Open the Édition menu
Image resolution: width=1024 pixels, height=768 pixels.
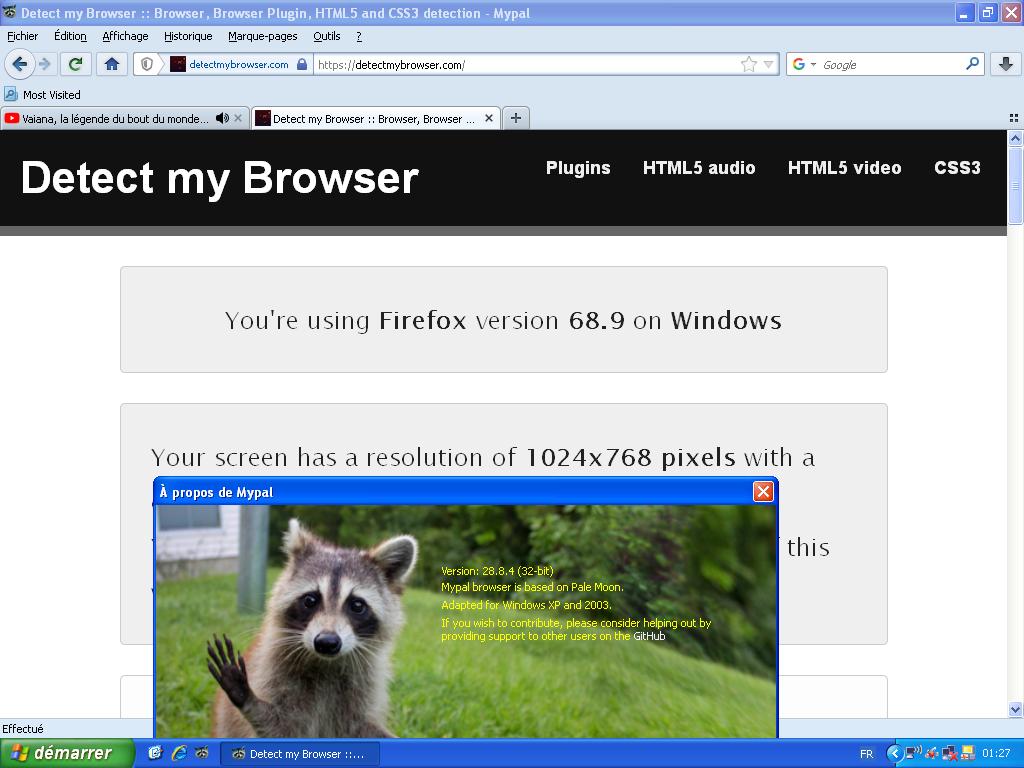pos(70,36)
